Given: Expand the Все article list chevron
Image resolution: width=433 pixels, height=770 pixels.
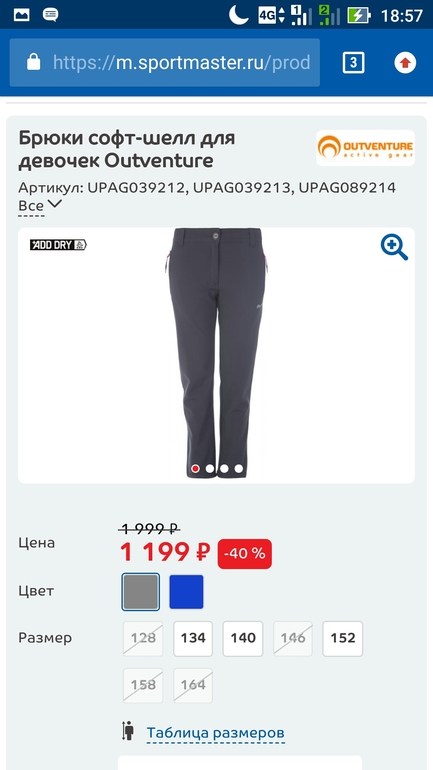Looking at the screenshot, I should (x=54, y=204).
